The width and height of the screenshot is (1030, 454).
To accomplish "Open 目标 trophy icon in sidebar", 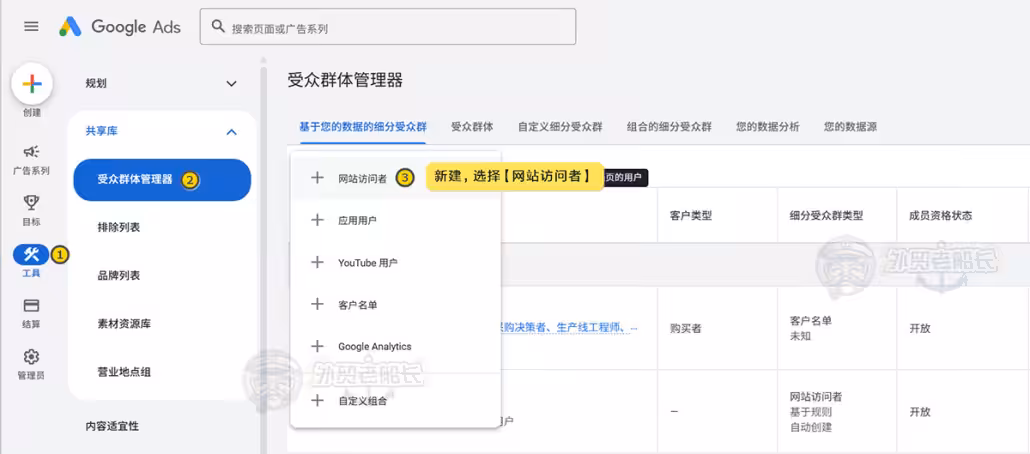I will point(32,202).
